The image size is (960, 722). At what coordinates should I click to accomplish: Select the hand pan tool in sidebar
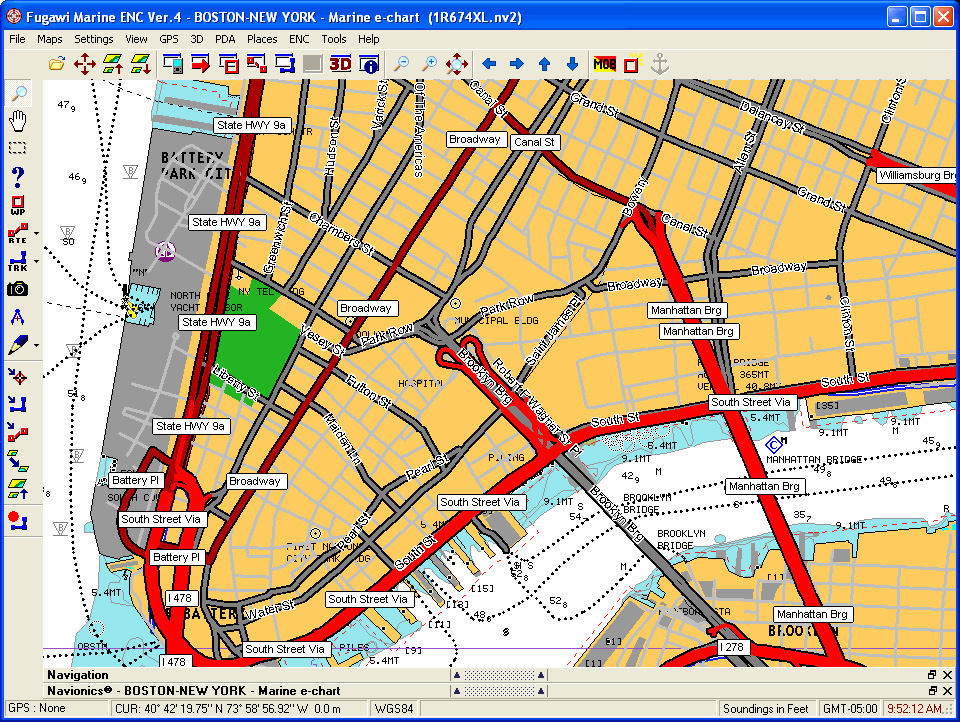pyautogui.click(x=18, y=121)
